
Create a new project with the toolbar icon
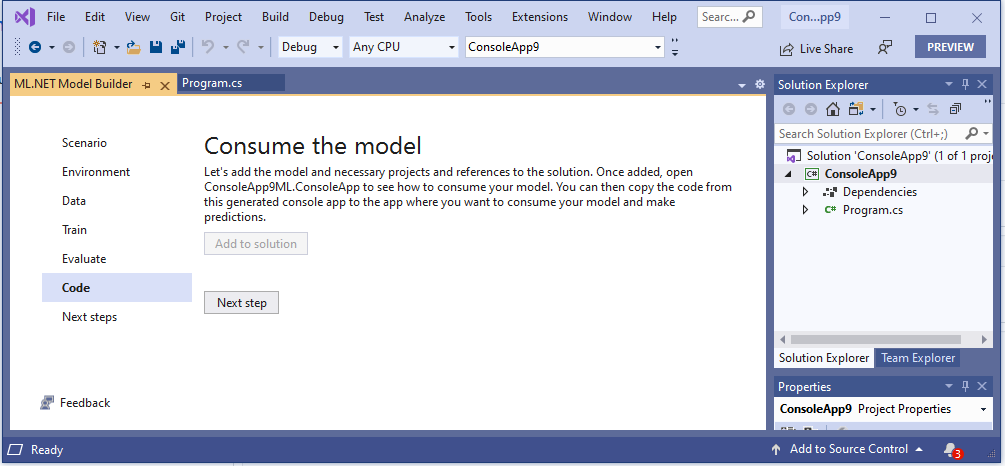99,47
